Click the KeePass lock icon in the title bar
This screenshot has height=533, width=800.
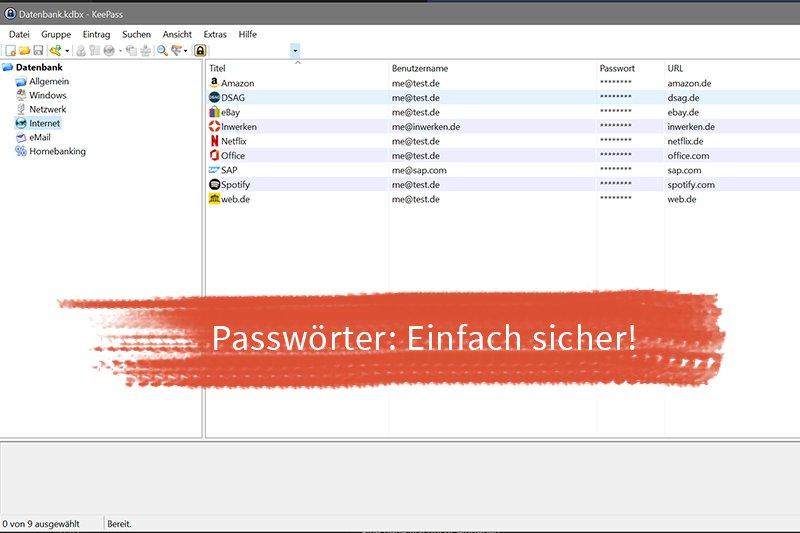coord(10,13)
